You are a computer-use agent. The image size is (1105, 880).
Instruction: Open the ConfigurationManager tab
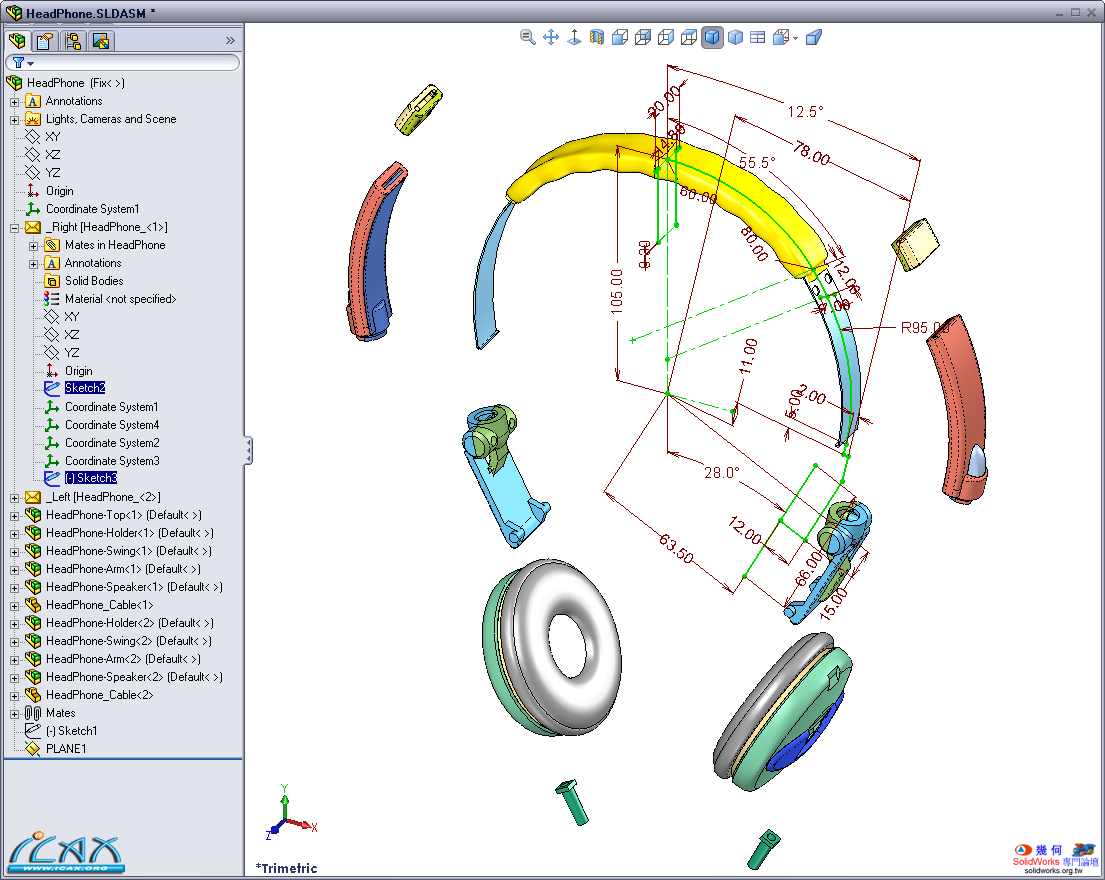pos(72,41)
